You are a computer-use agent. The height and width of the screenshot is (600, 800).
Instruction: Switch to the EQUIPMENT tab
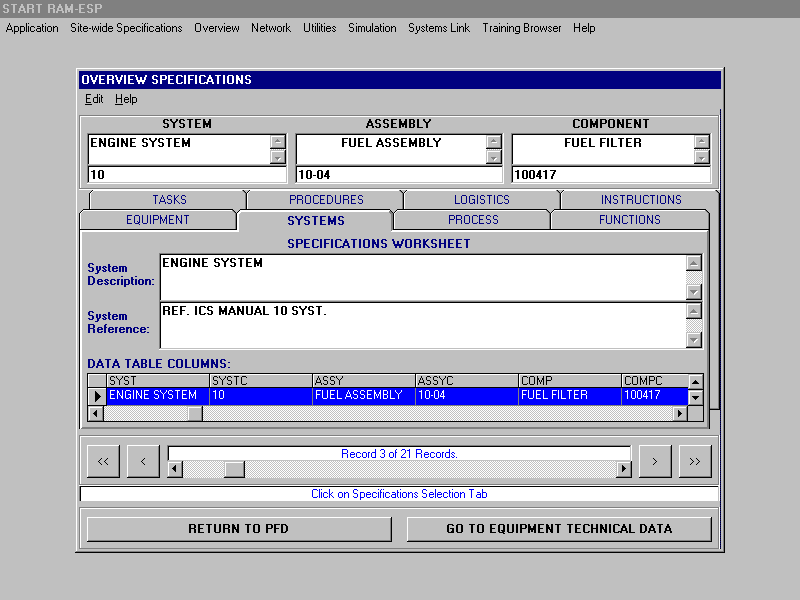158,220
